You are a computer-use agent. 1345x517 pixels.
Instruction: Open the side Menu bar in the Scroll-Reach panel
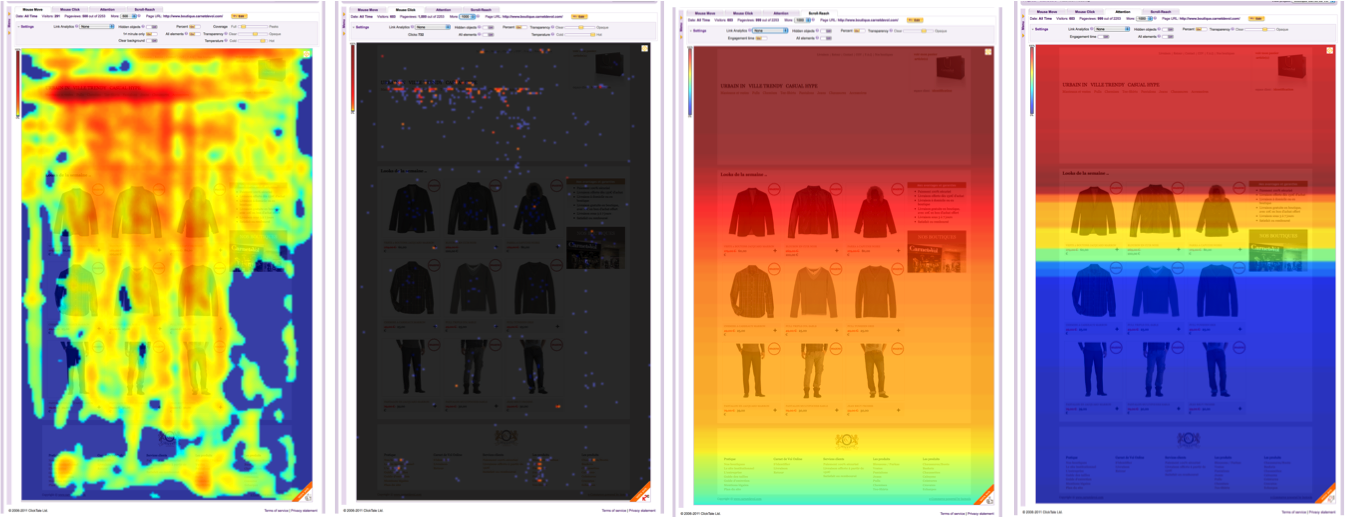pos(681,27)
